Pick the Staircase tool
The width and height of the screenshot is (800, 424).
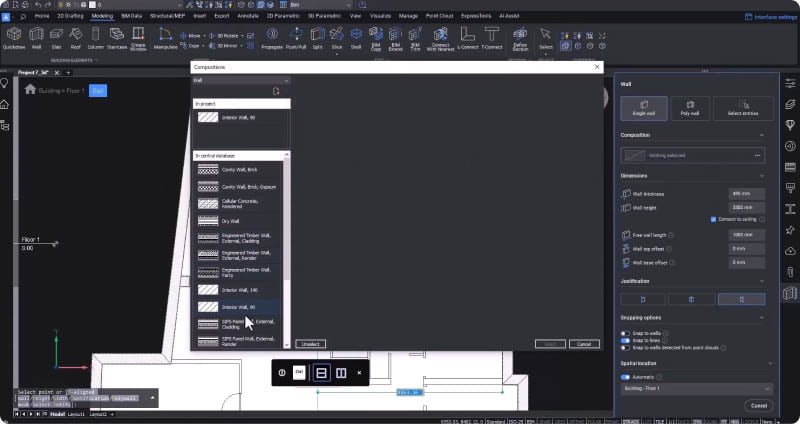point(117,38)
